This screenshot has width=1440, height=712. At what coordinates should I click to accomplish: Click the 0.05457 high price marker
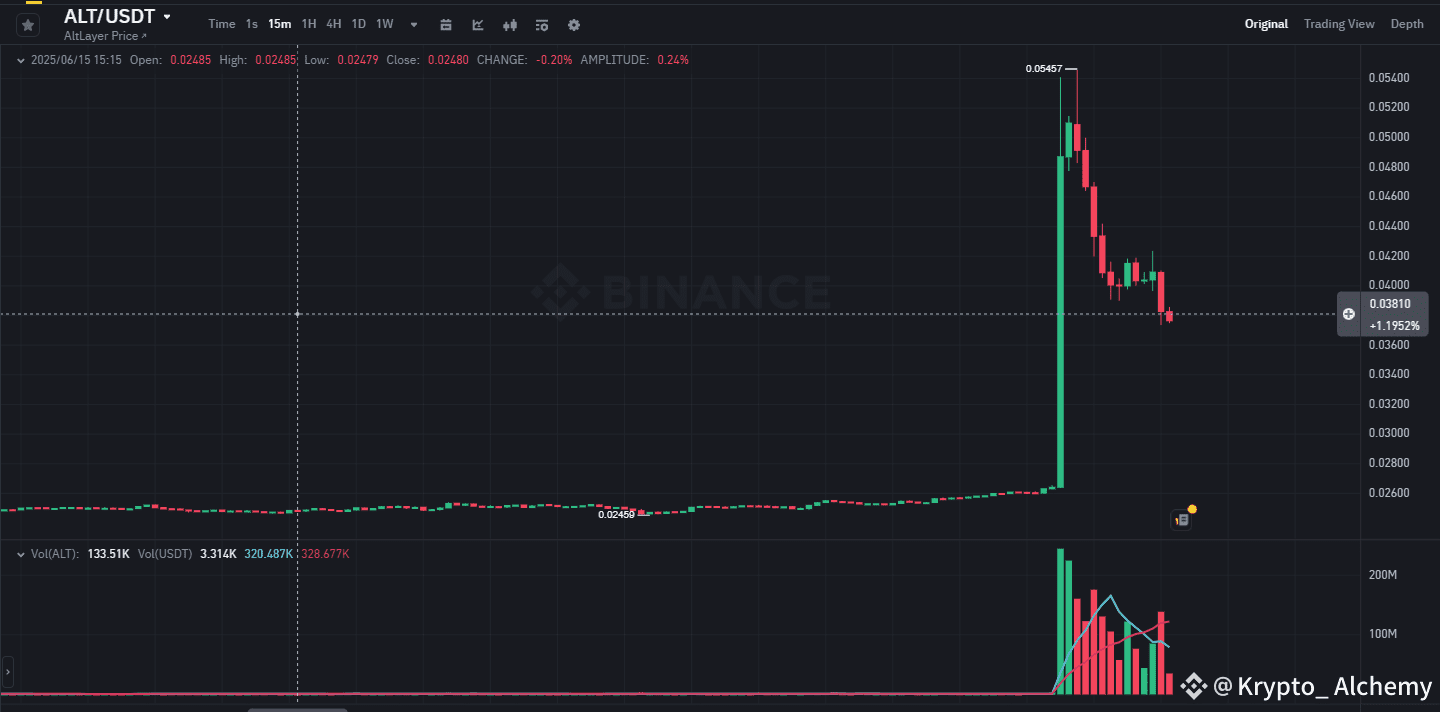click(1043, 69)
